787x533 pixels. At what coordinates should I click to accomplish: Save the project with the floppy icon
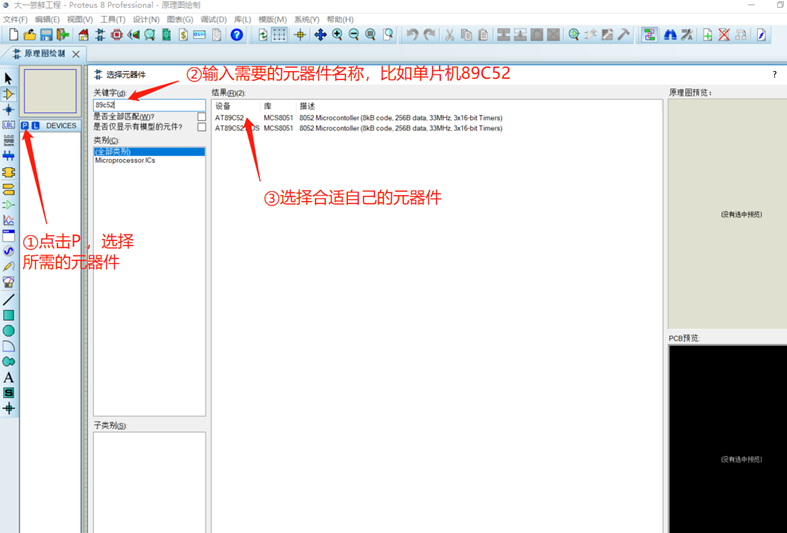point(46,35)
